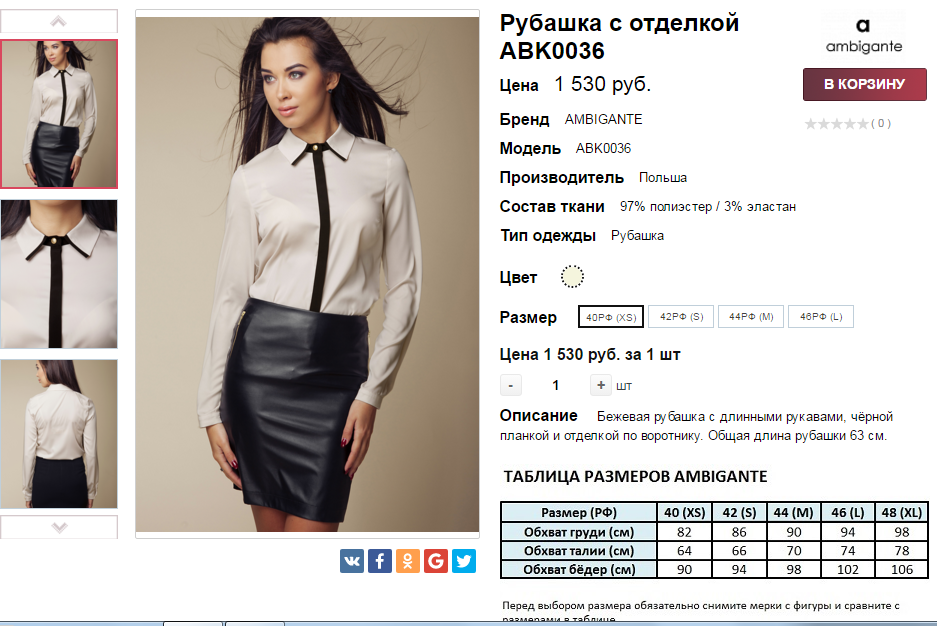Open the back view thumbnail
The width and height of the screenshot is (937, 626).
tap(59, 434)
